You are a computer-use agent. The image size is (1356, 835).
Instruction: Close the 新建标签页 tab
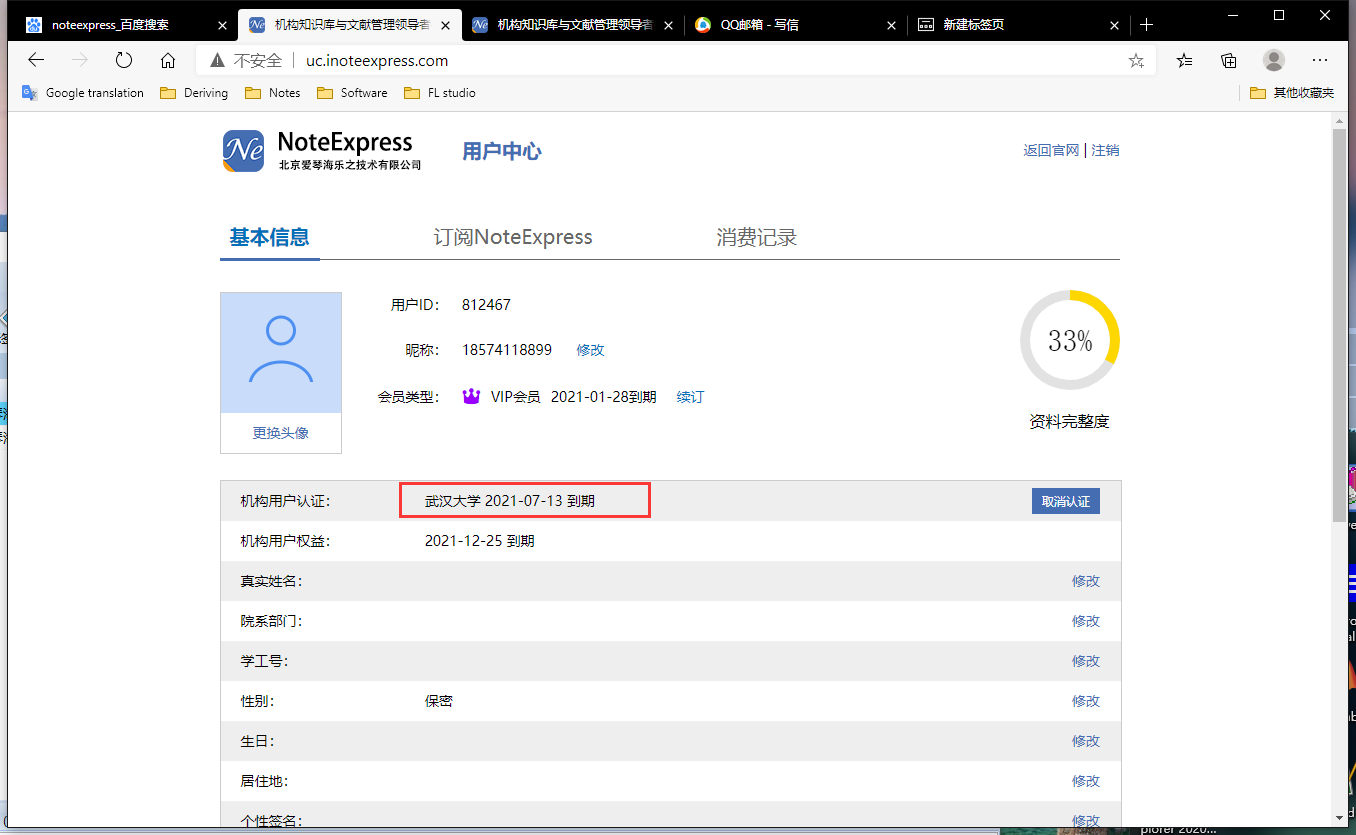(x=1113, y=25)
